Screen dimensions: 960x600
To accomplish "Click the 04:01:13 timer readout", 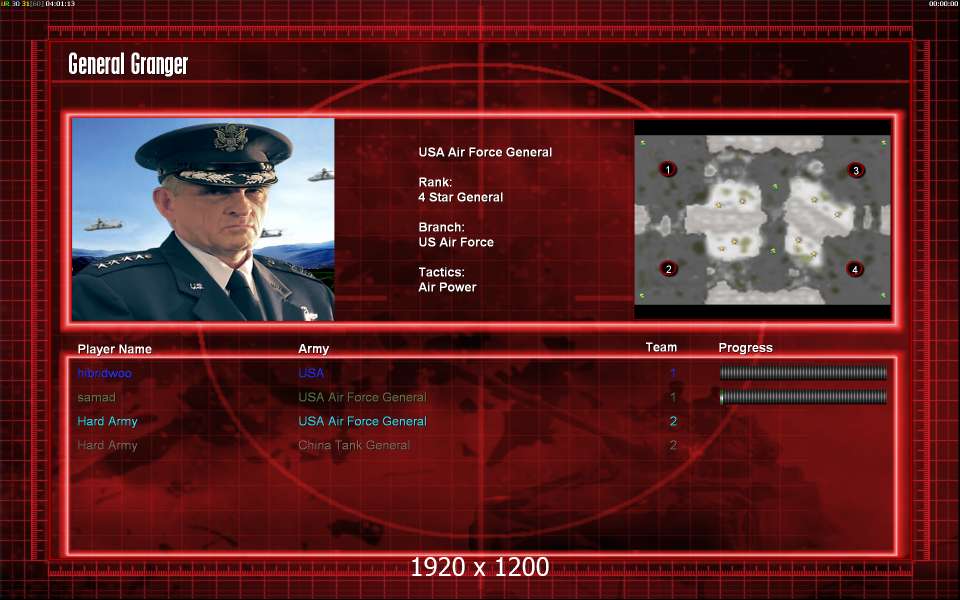I will point(60,4).
